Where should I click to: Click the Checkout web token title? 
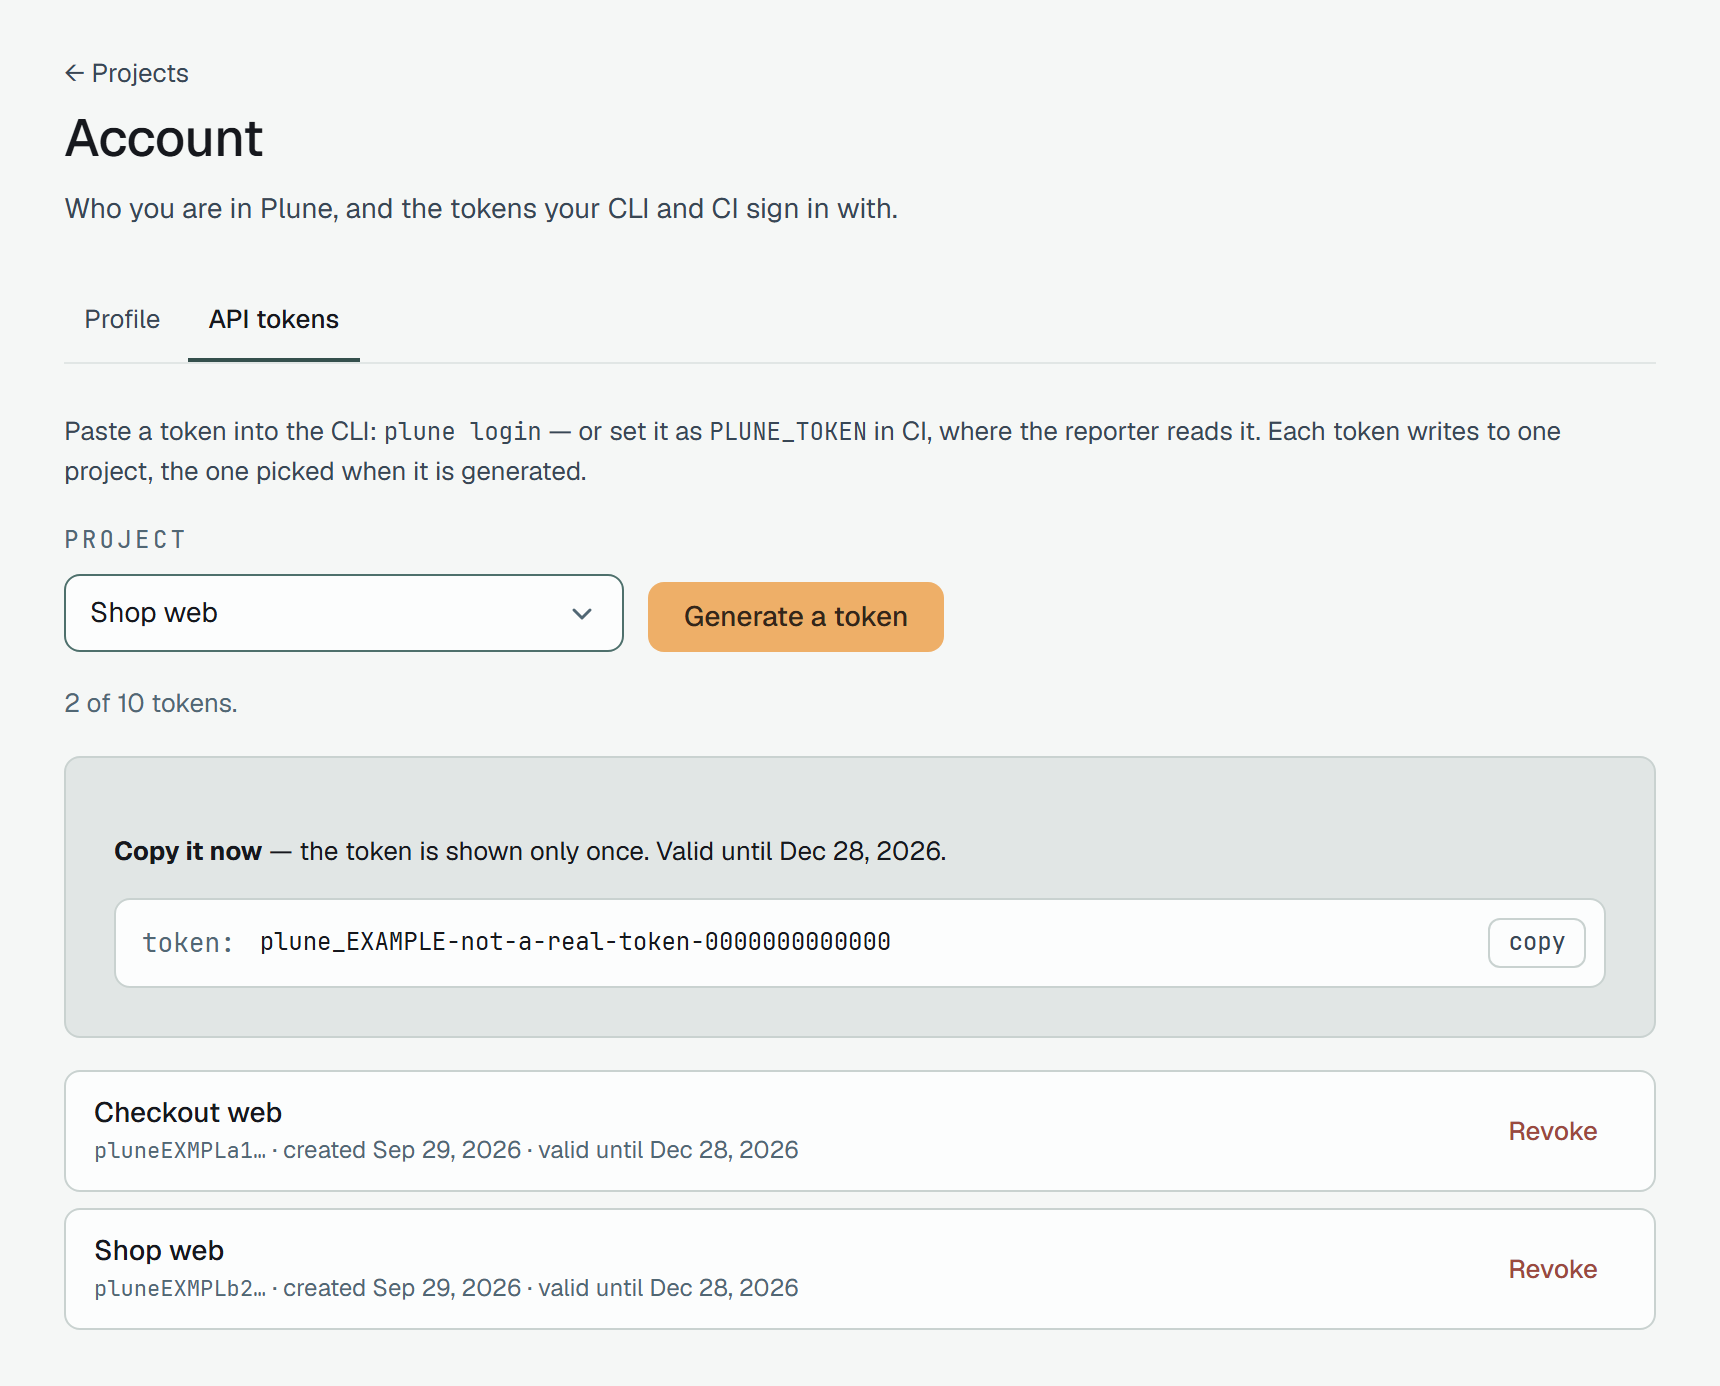click(188, 1112)
